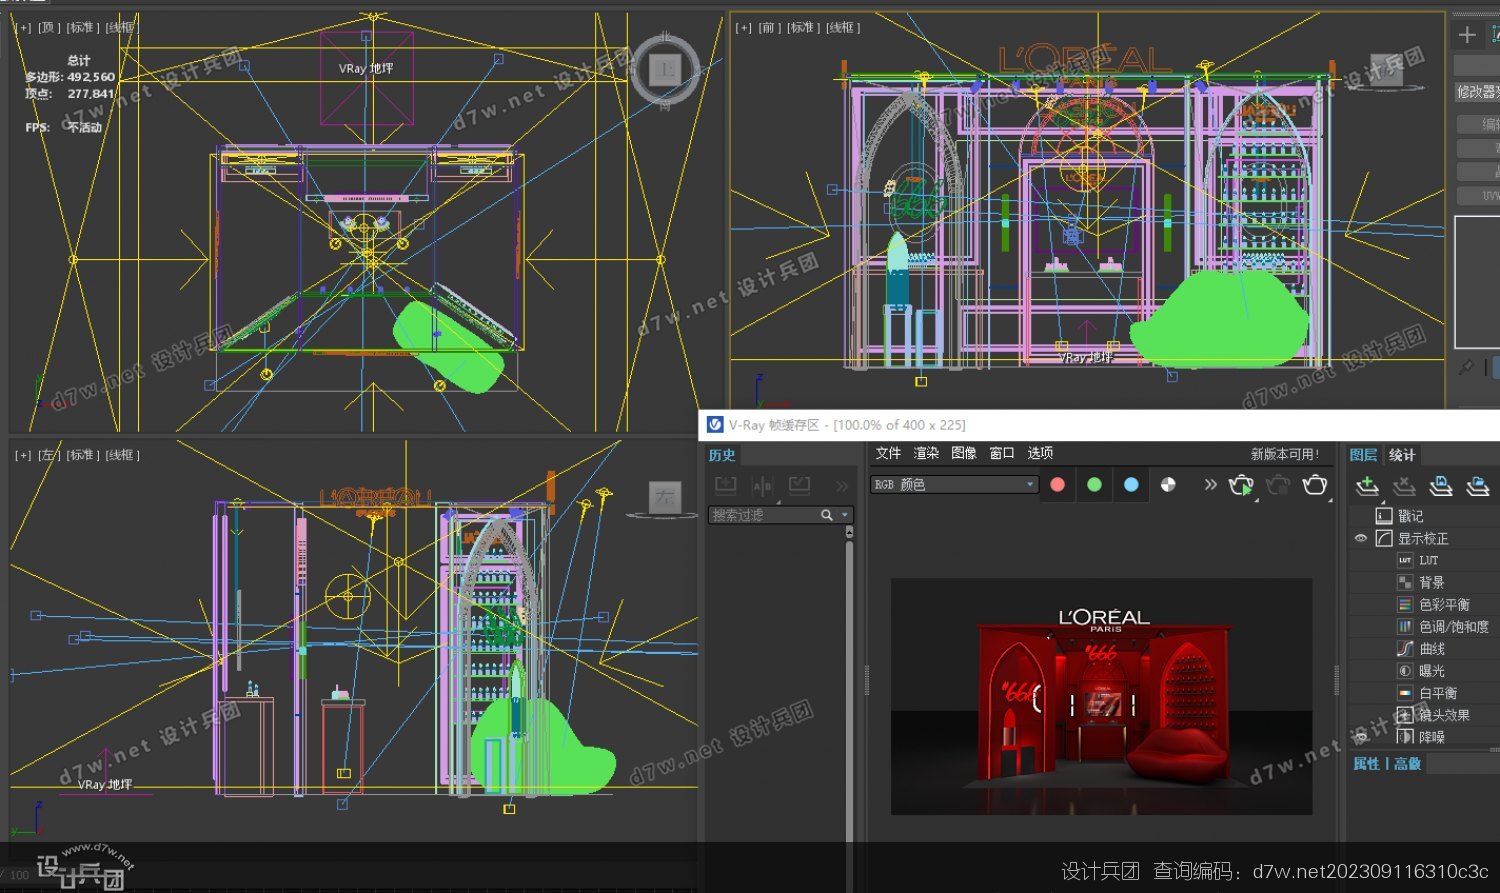Switch to alpha/mono channel icon
Viewport: 1500px width, 893px height.
pos(1168,484)
